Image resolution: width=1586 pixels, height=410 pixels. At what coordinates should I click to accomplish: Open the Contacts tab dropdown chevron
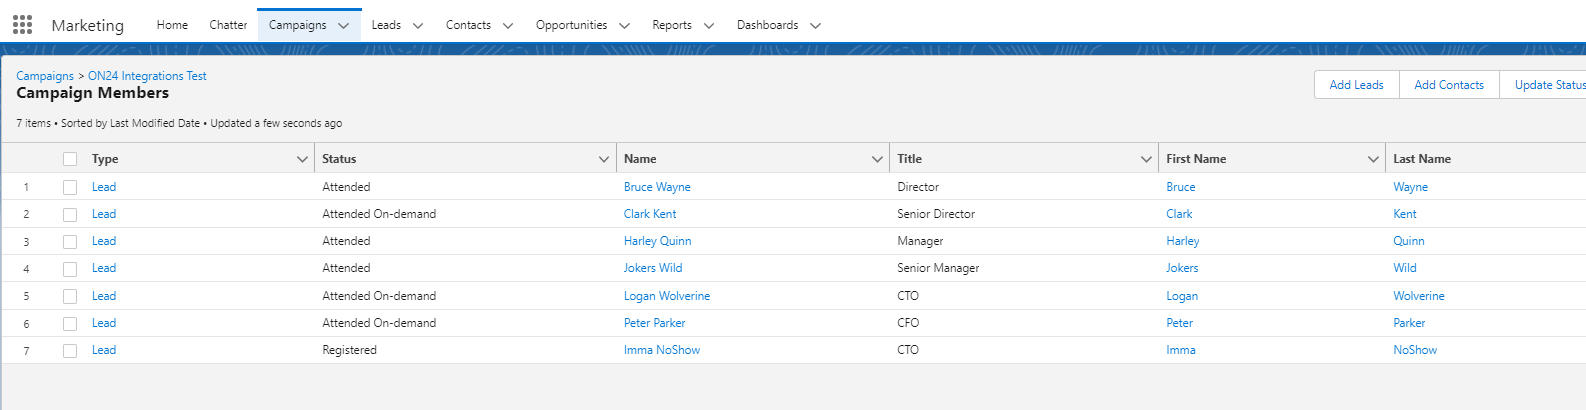point(508,26)
